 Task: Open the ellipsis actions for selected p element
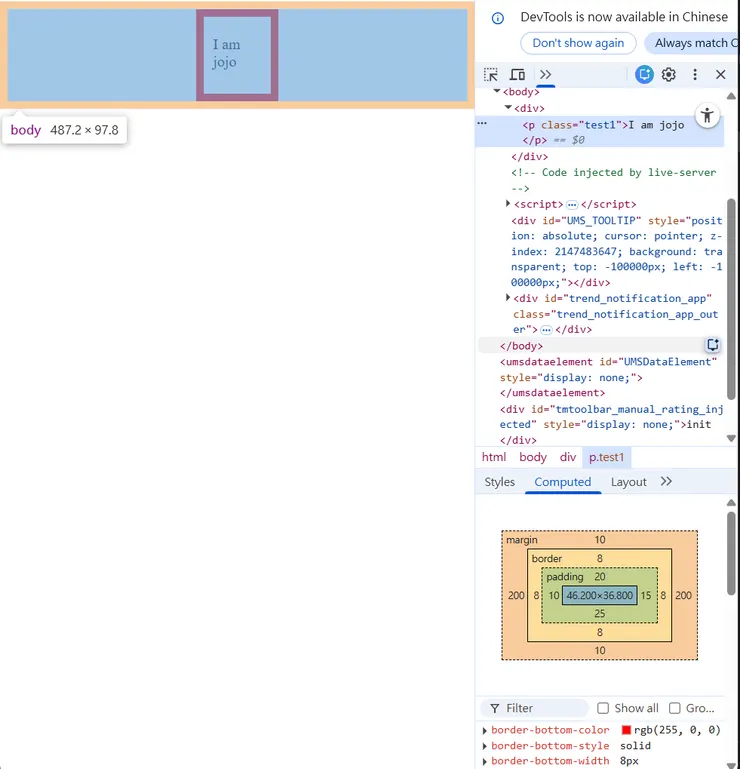tap(483, 123)
